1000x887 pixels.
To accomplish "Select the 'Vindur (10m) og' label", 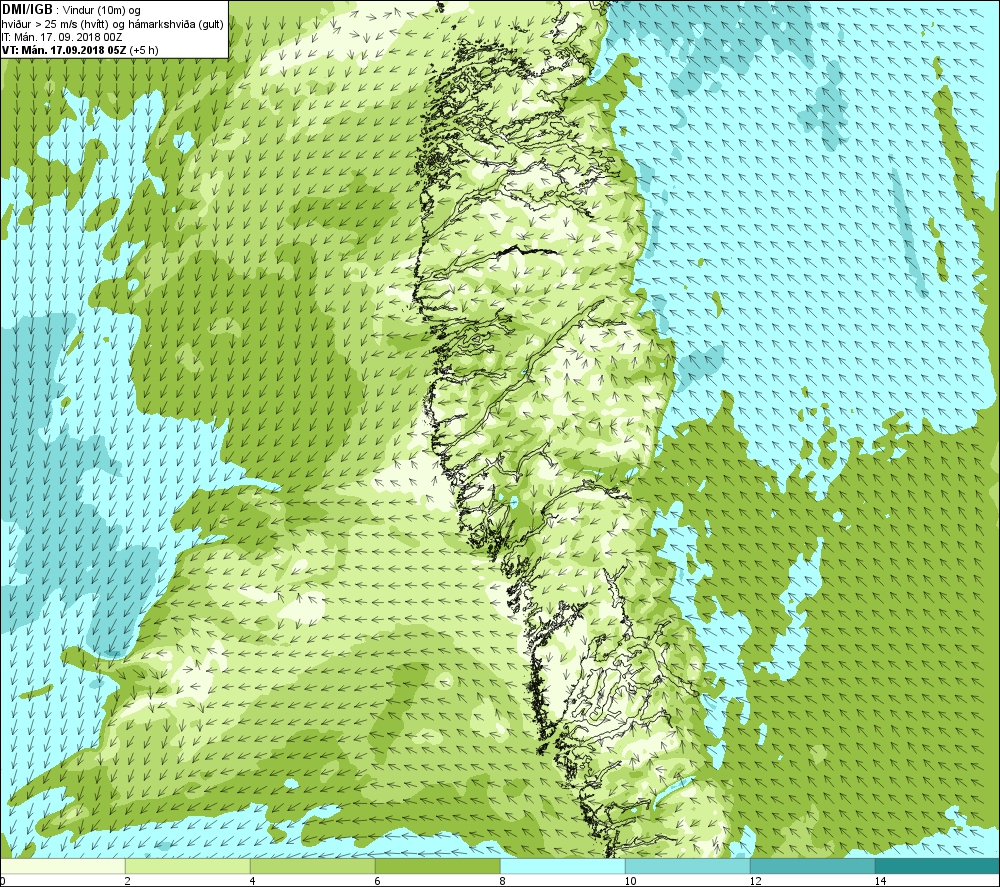I will tap(101, 10).
